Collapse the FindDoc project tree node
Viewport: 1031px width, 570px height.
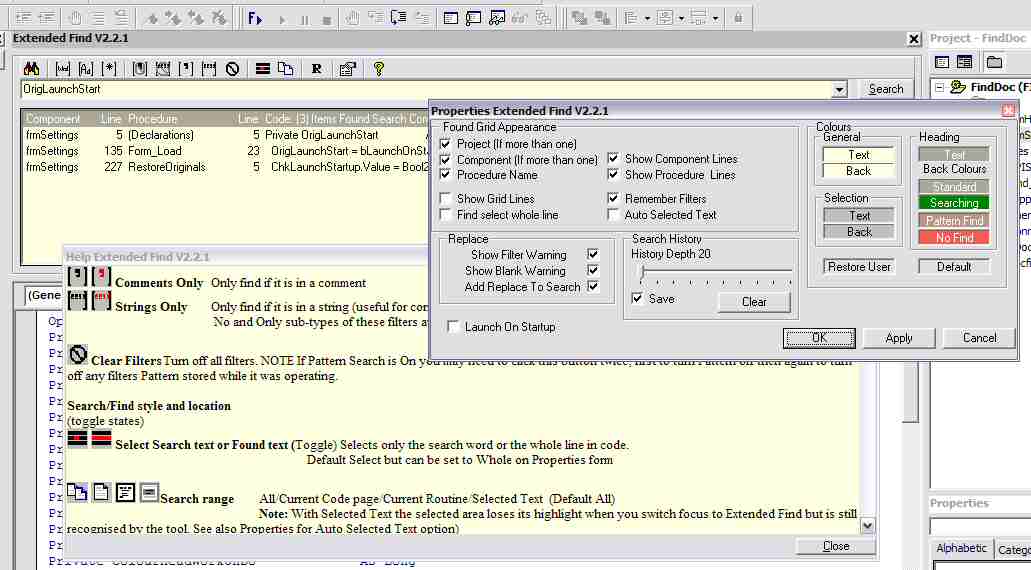click(940, 87)
